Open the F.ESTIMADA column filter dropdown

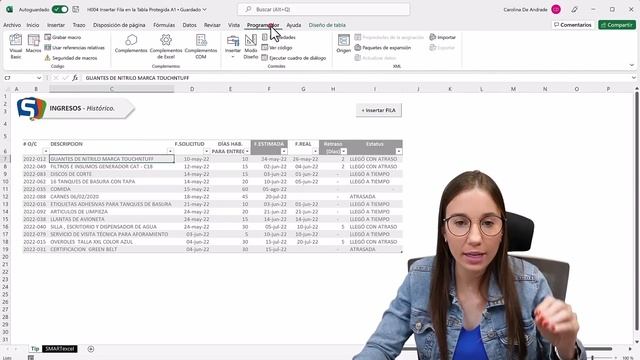pos(284,151)
